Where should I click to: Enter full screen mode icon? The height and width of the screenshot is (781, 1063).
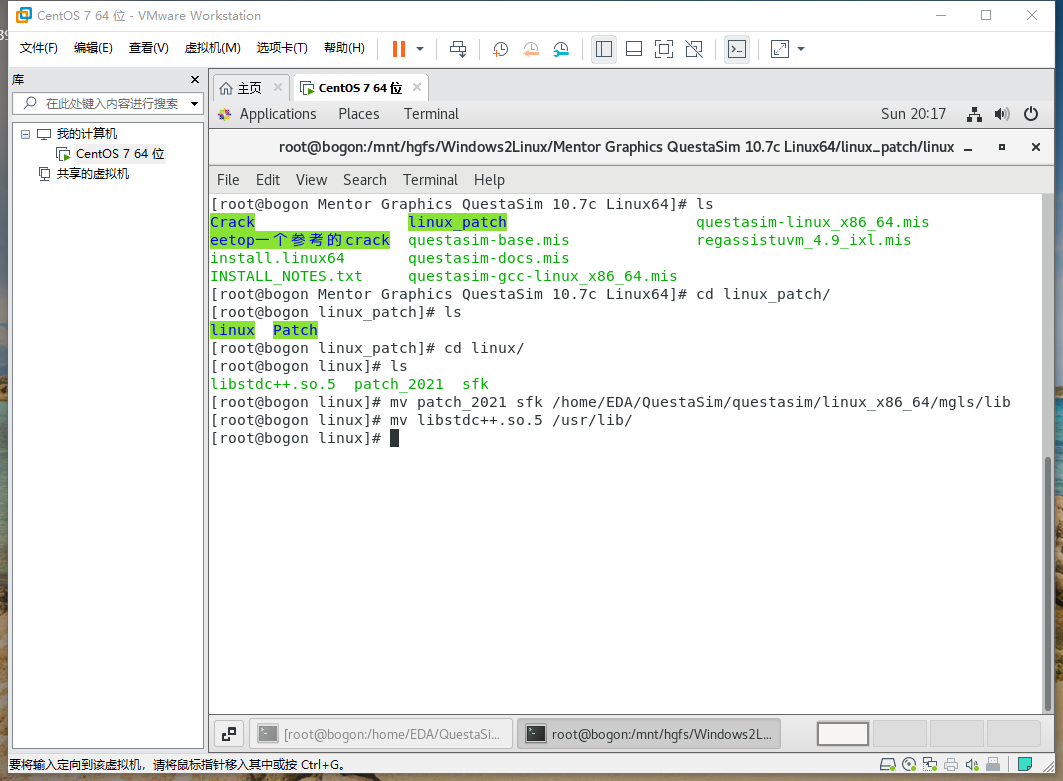(664, 49)
